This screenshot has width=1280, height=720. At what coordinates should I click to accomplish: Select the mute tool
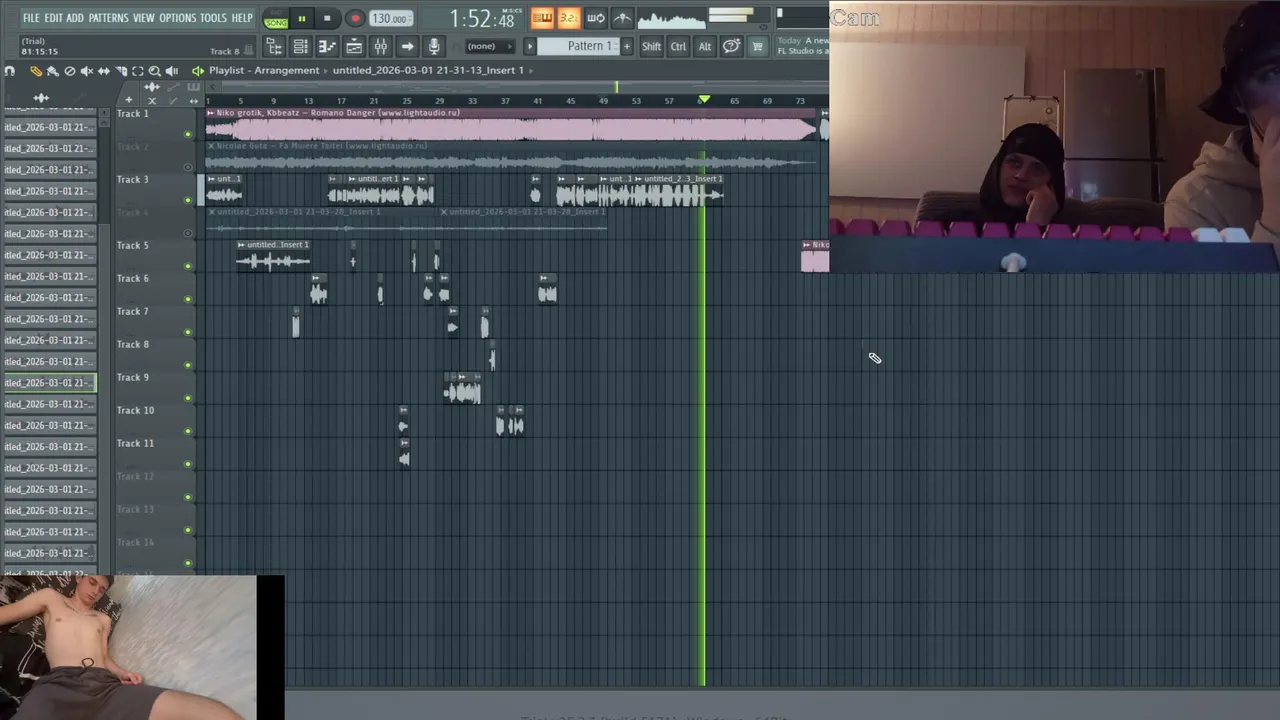pyautogui.click(x=86, y=71)
